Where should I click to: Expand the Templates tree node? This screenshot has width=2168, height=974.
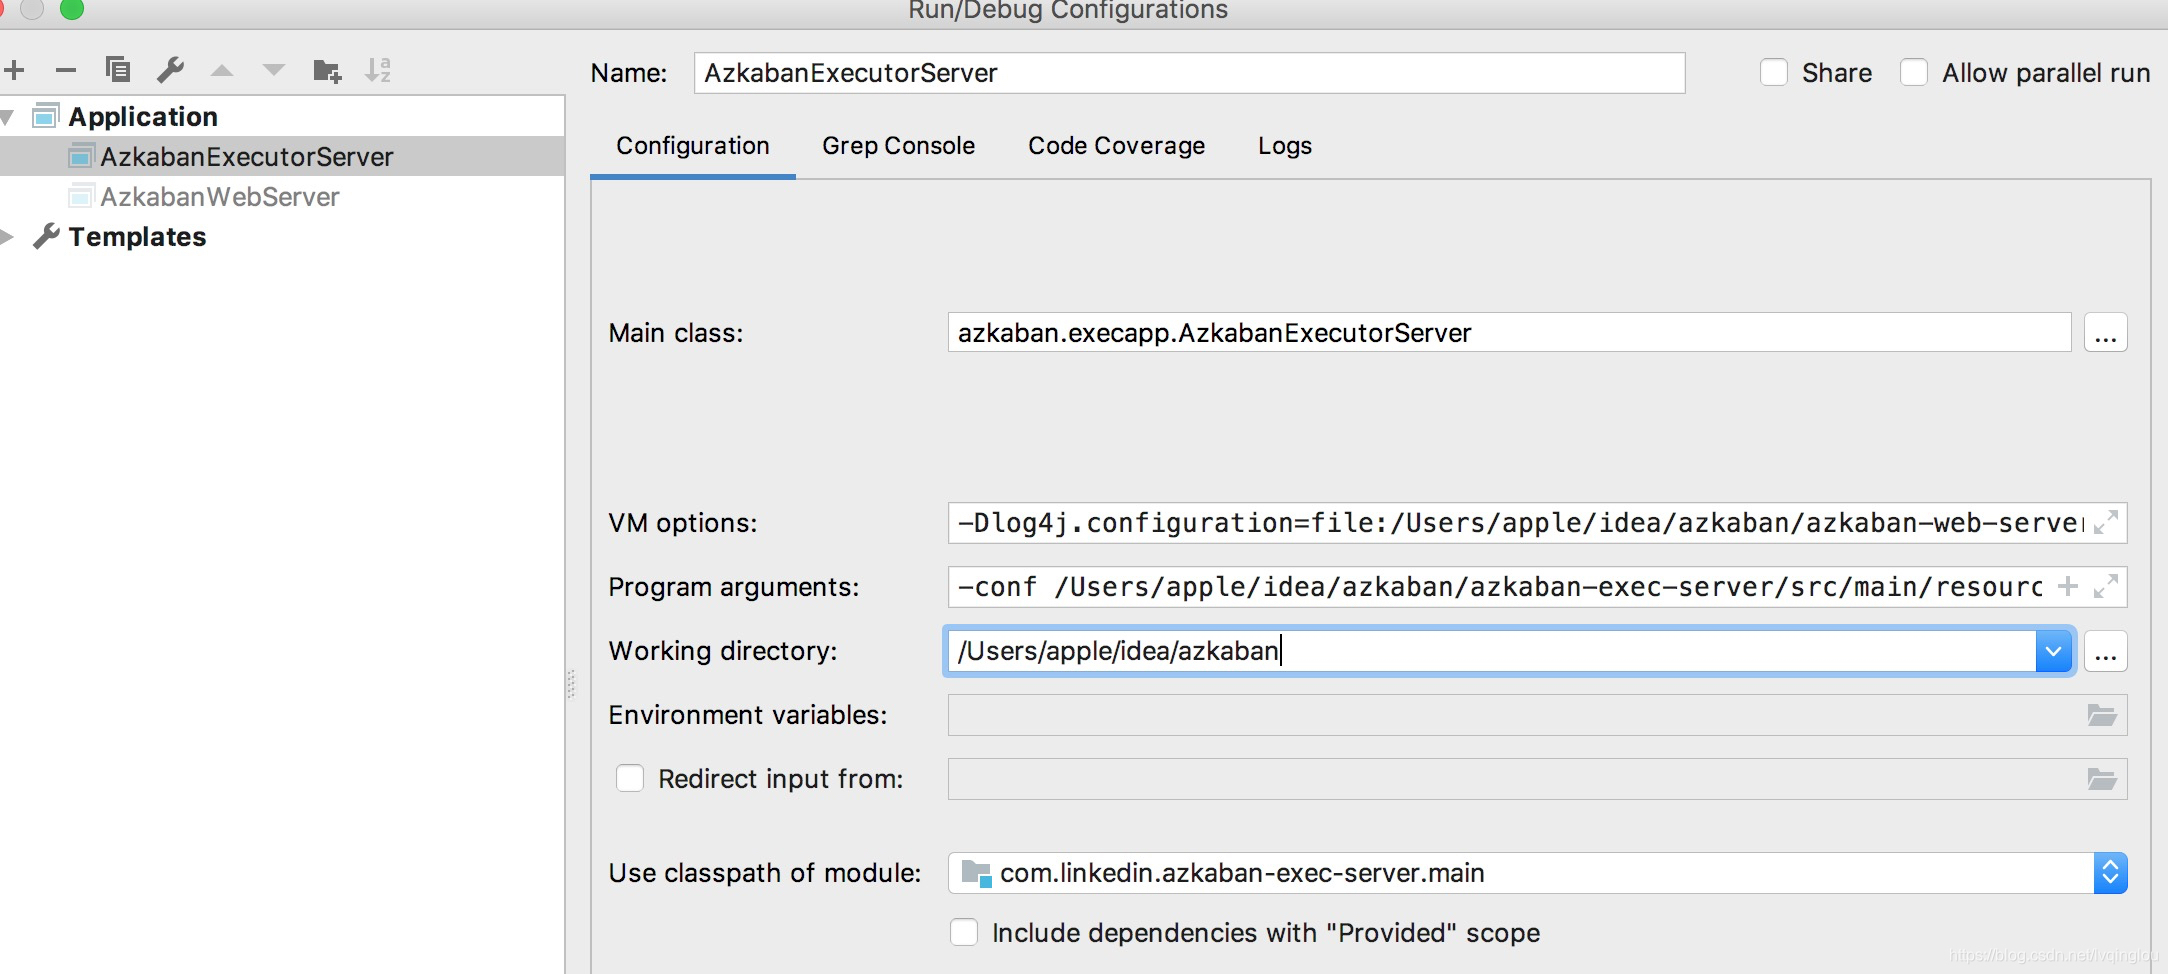8,237
